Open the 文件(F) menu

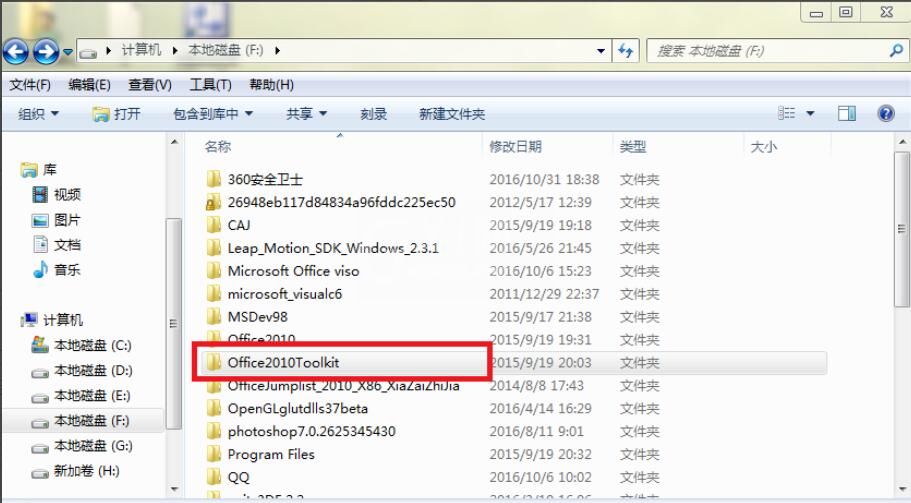[30, 85]
